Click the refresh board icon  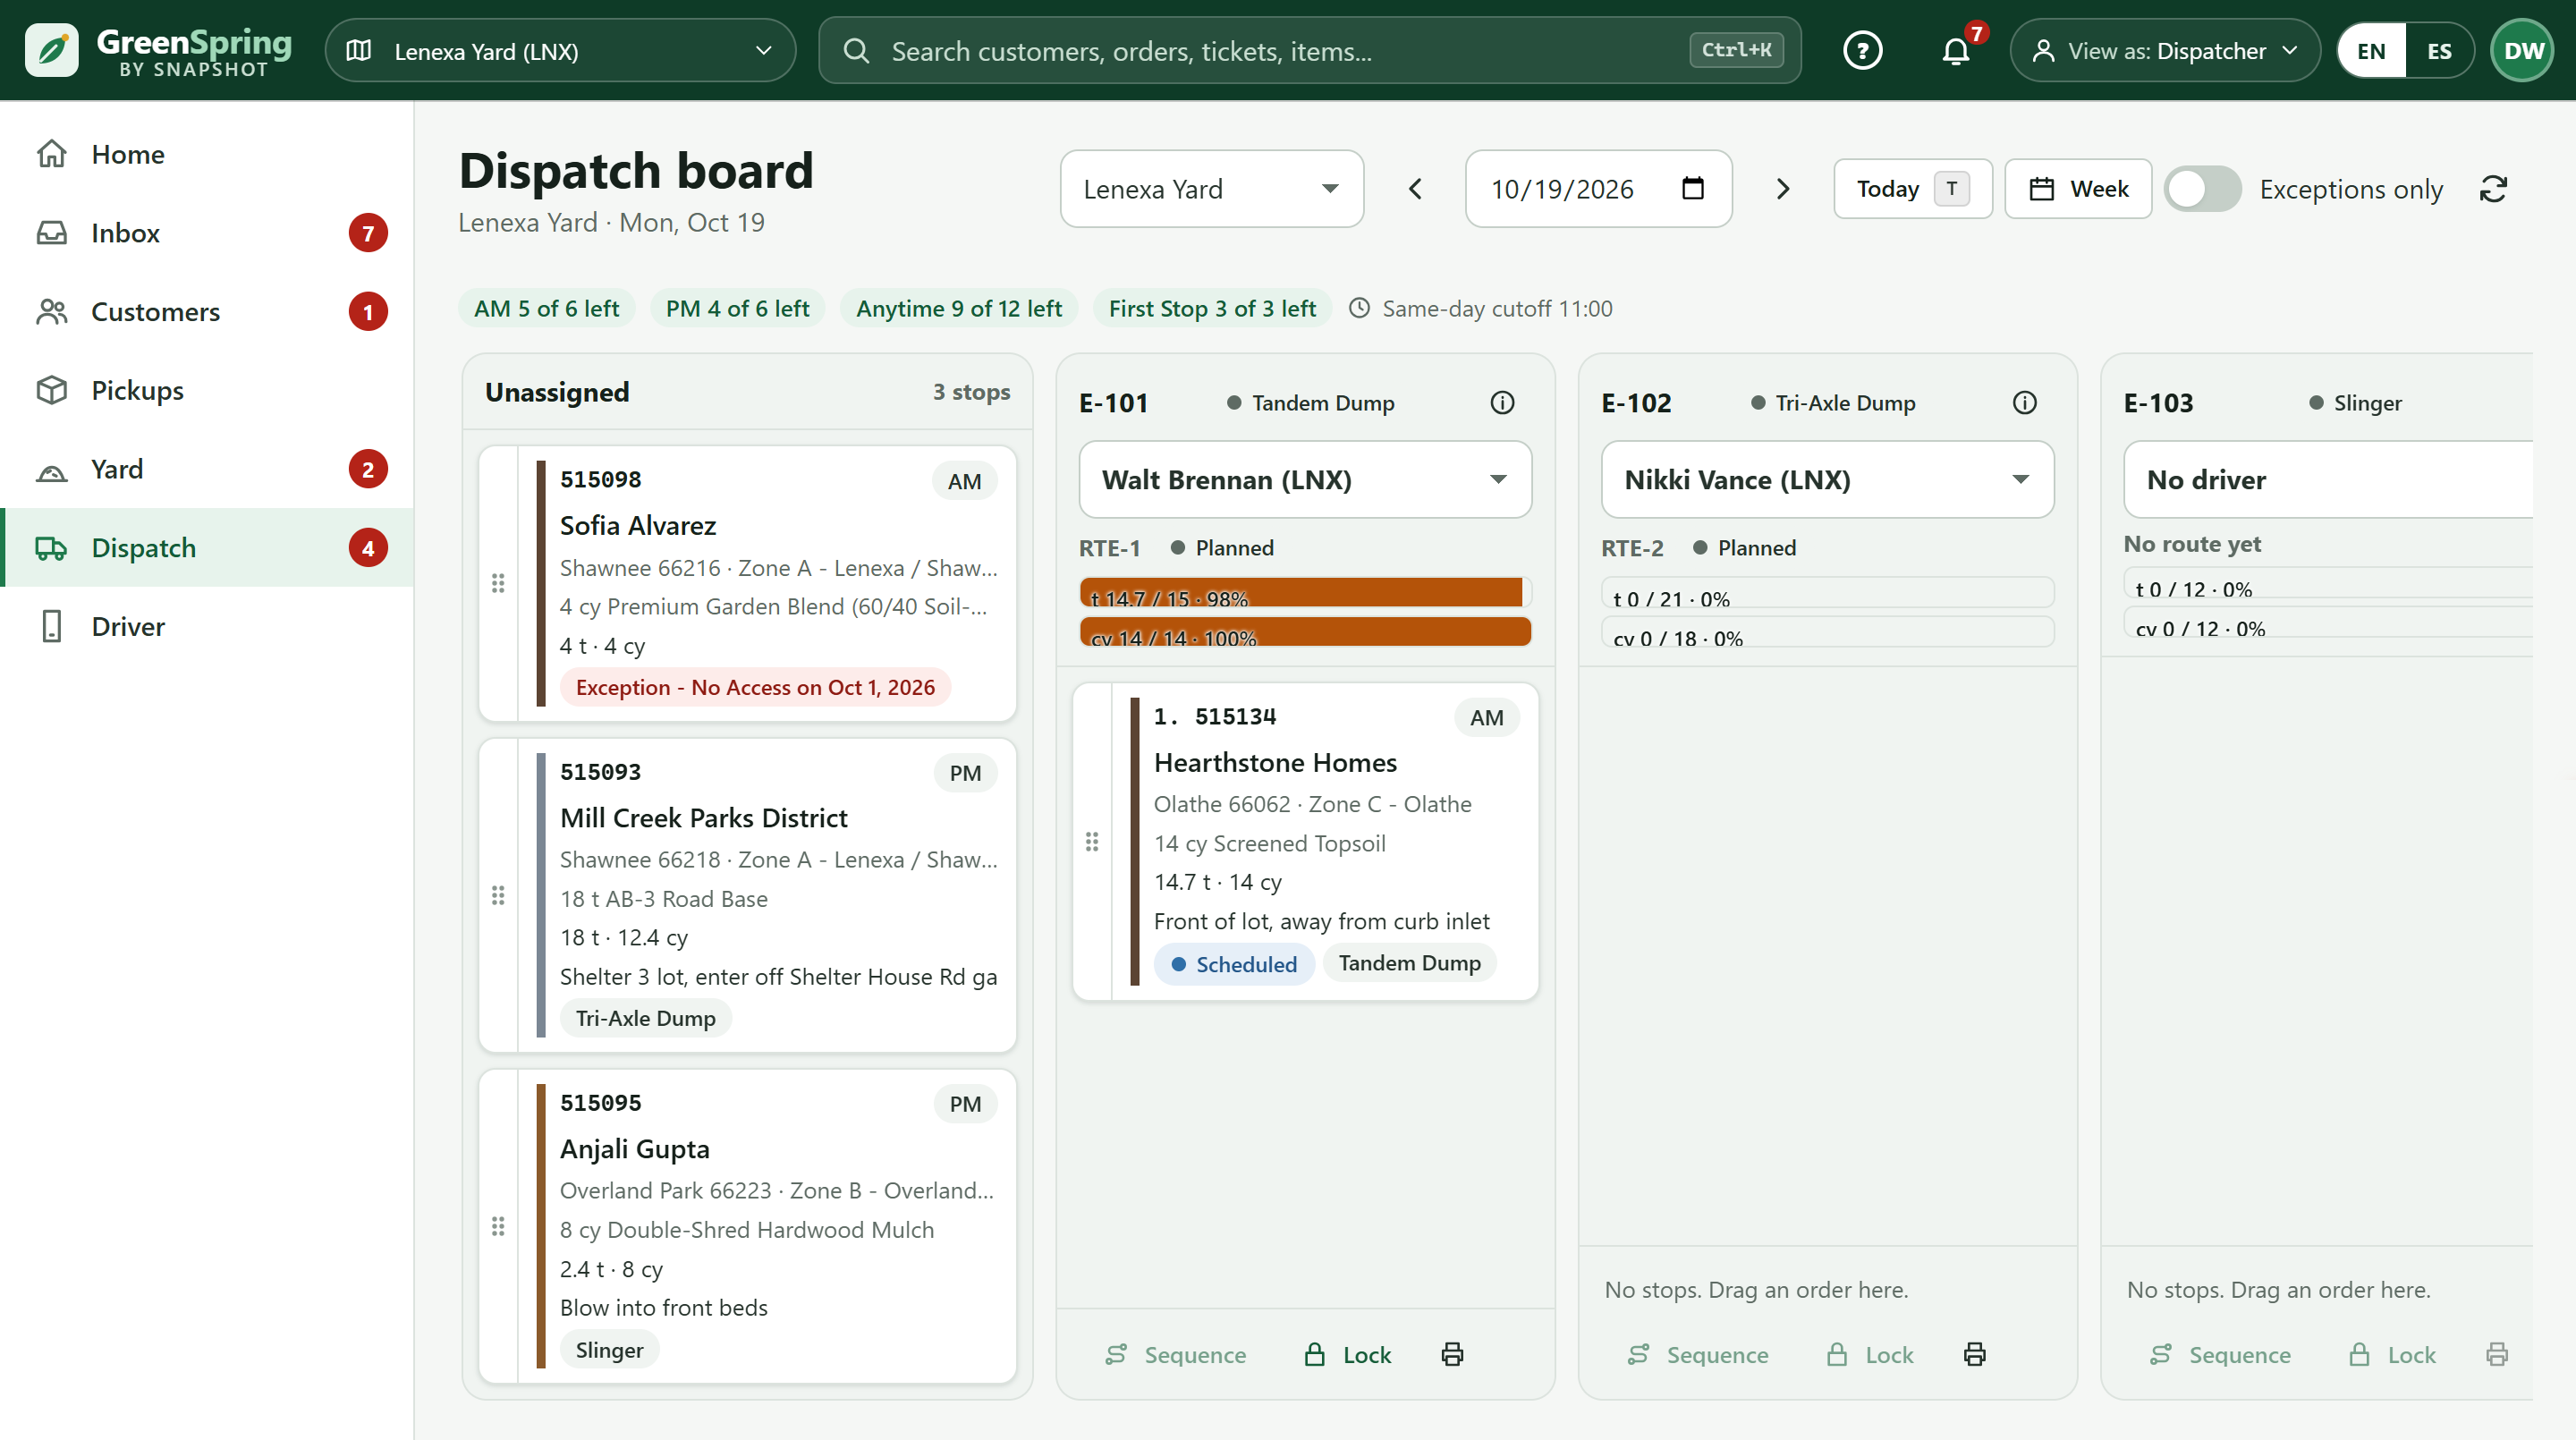coord(2494,189)
